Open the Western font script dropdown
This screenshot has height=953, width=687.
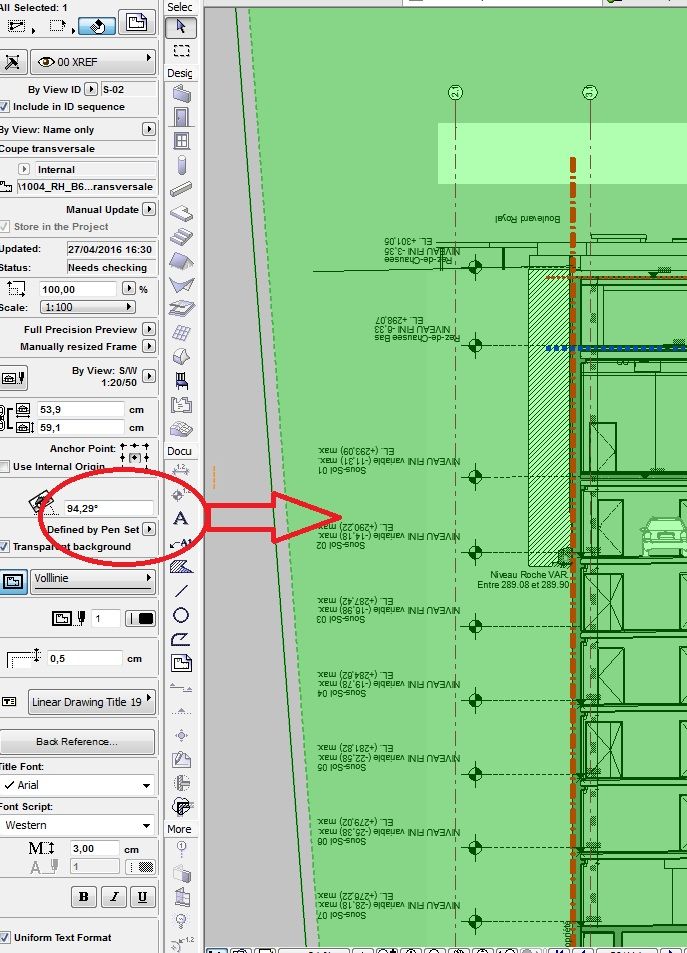(x=77, y=825)
